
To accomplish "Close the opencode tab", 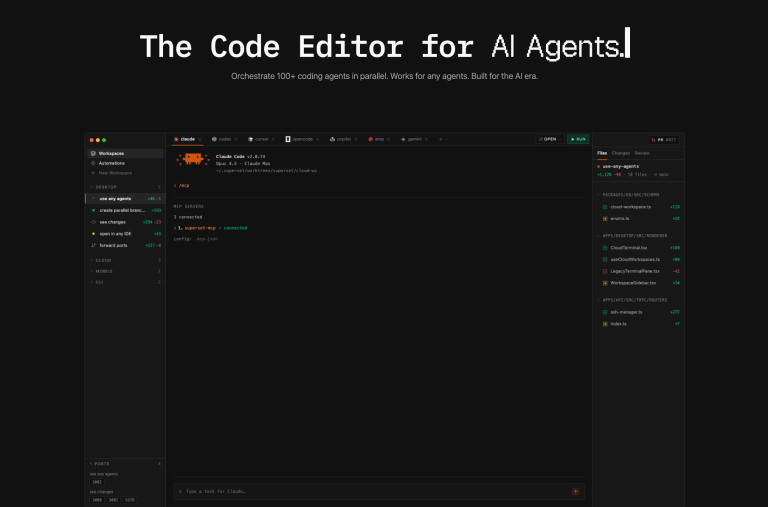I will coord(317,140).
